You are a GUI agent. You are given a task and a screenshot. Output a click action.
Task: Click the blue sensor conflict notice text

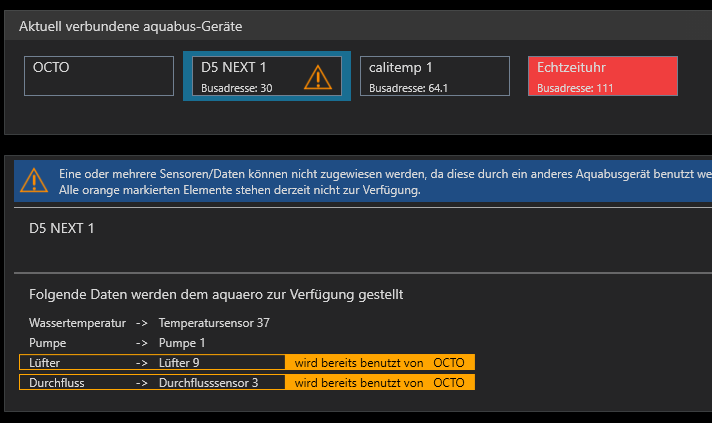(380, 181)
